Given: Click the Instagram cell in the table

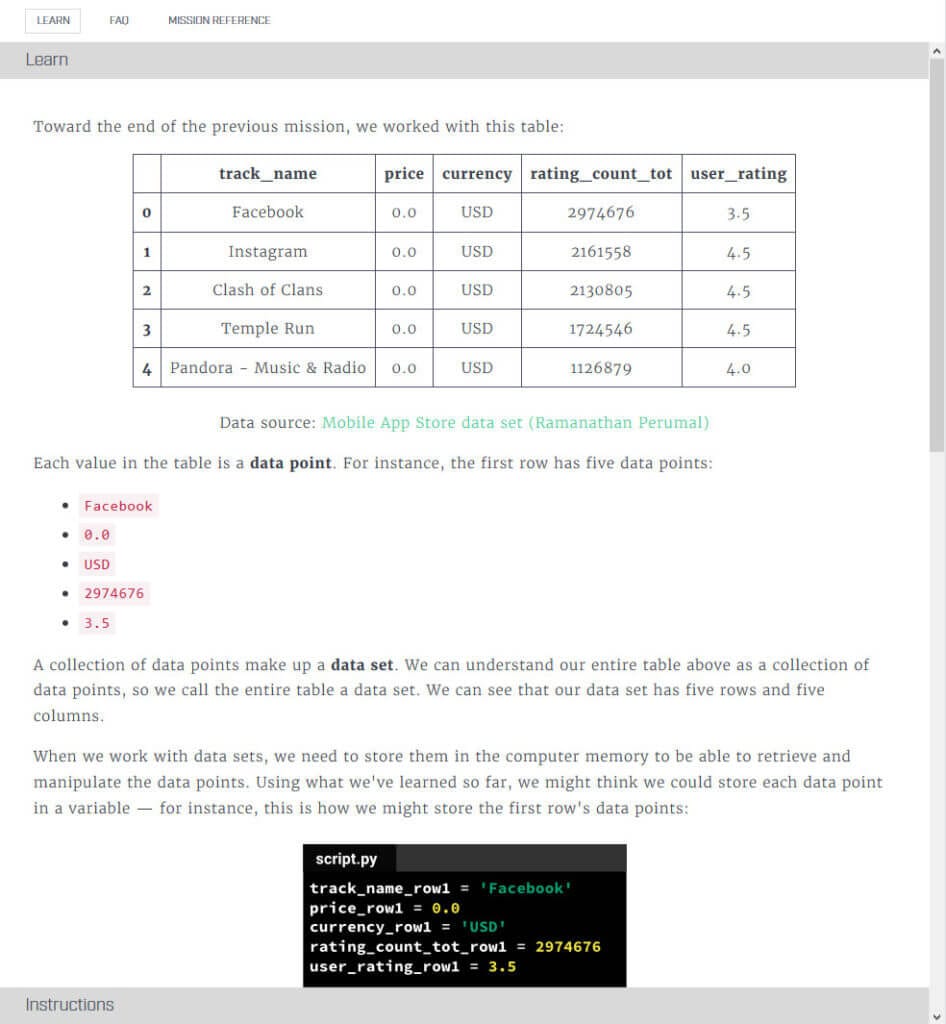Looking at the screenshot, I should tap(267, 251).
